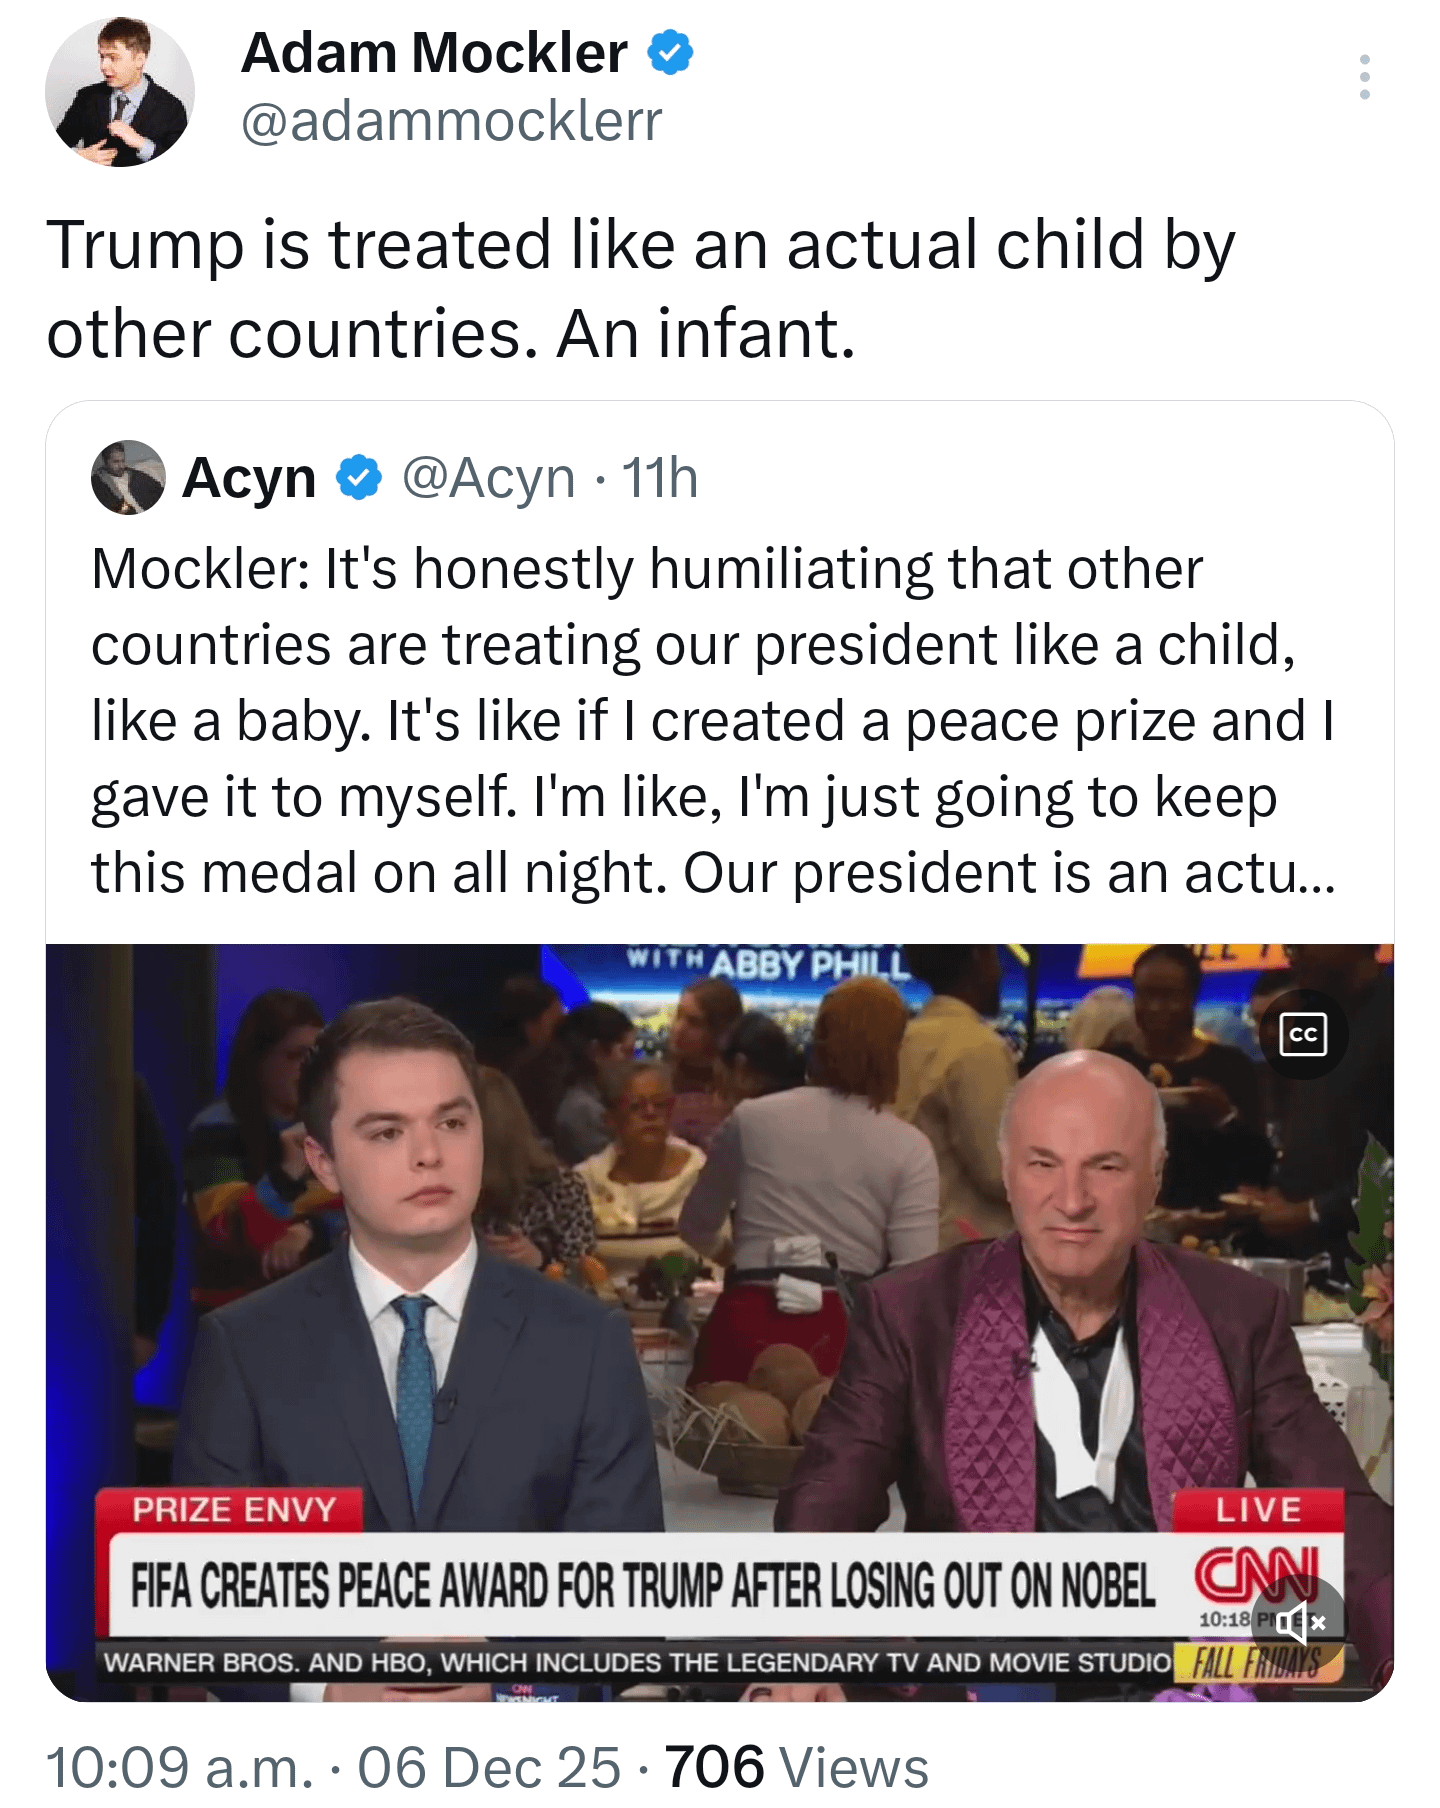Click the 06 Dec 25 date
Image resolution: width=1440 pixels, height=1808 pixels.
tap(489, 1768)
